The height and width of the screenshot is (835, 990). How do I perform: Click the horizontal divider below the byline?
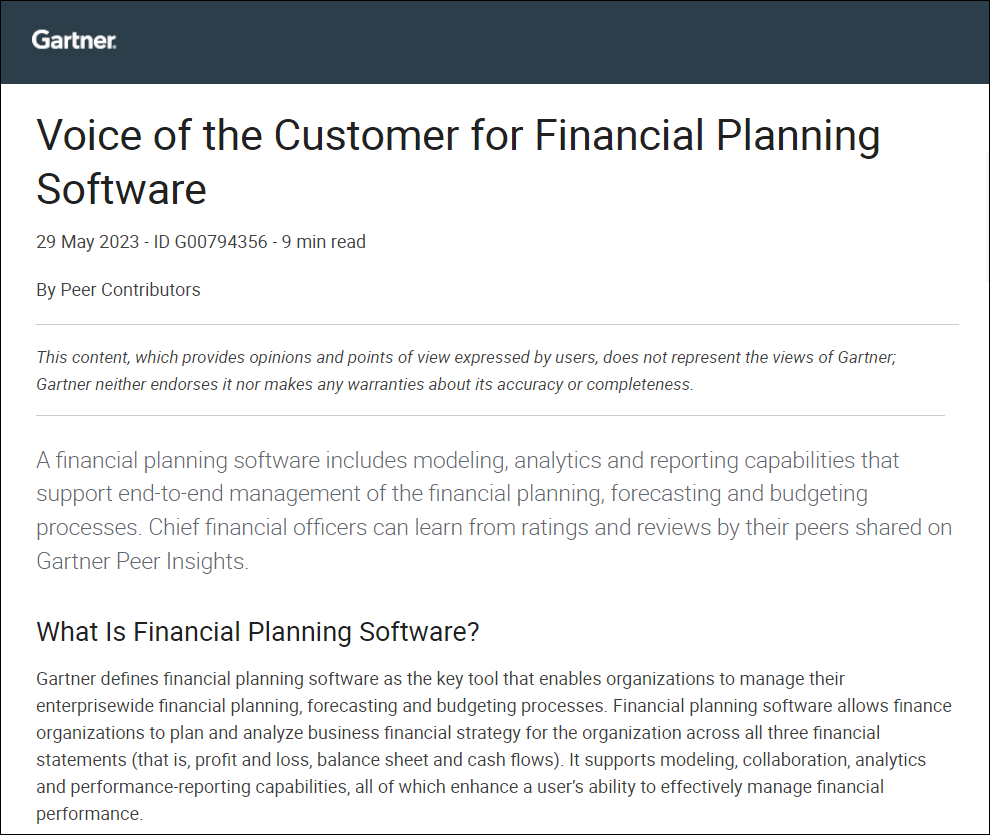(497, 324)
